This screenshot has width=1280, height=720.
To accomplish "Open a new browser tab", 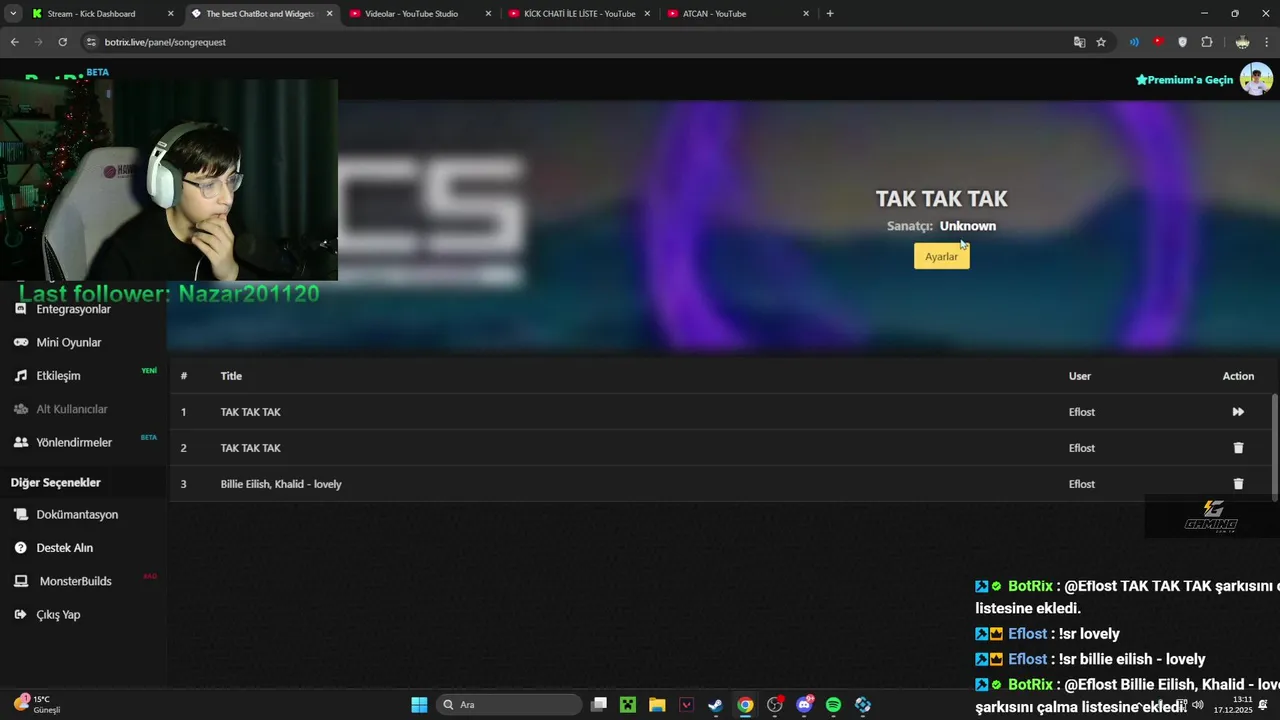I will tap(830, 14).
